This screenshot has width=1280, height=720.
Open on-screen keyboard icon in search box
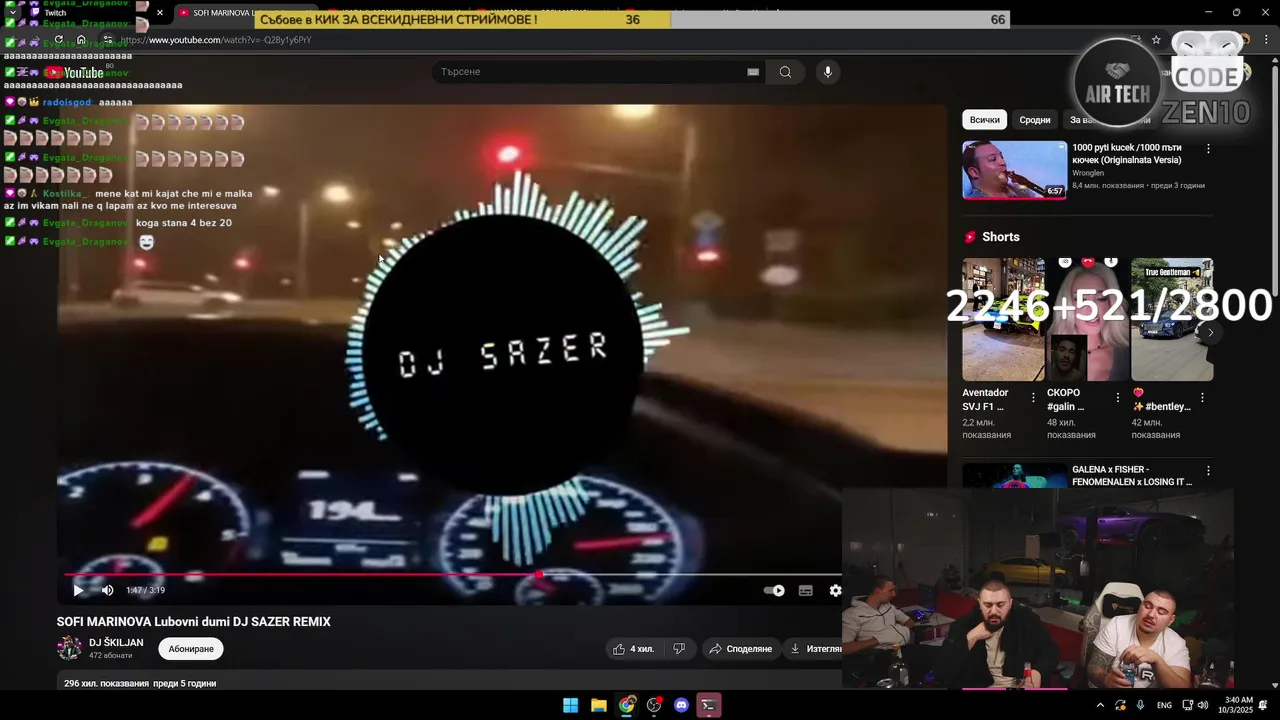(753, 72)
